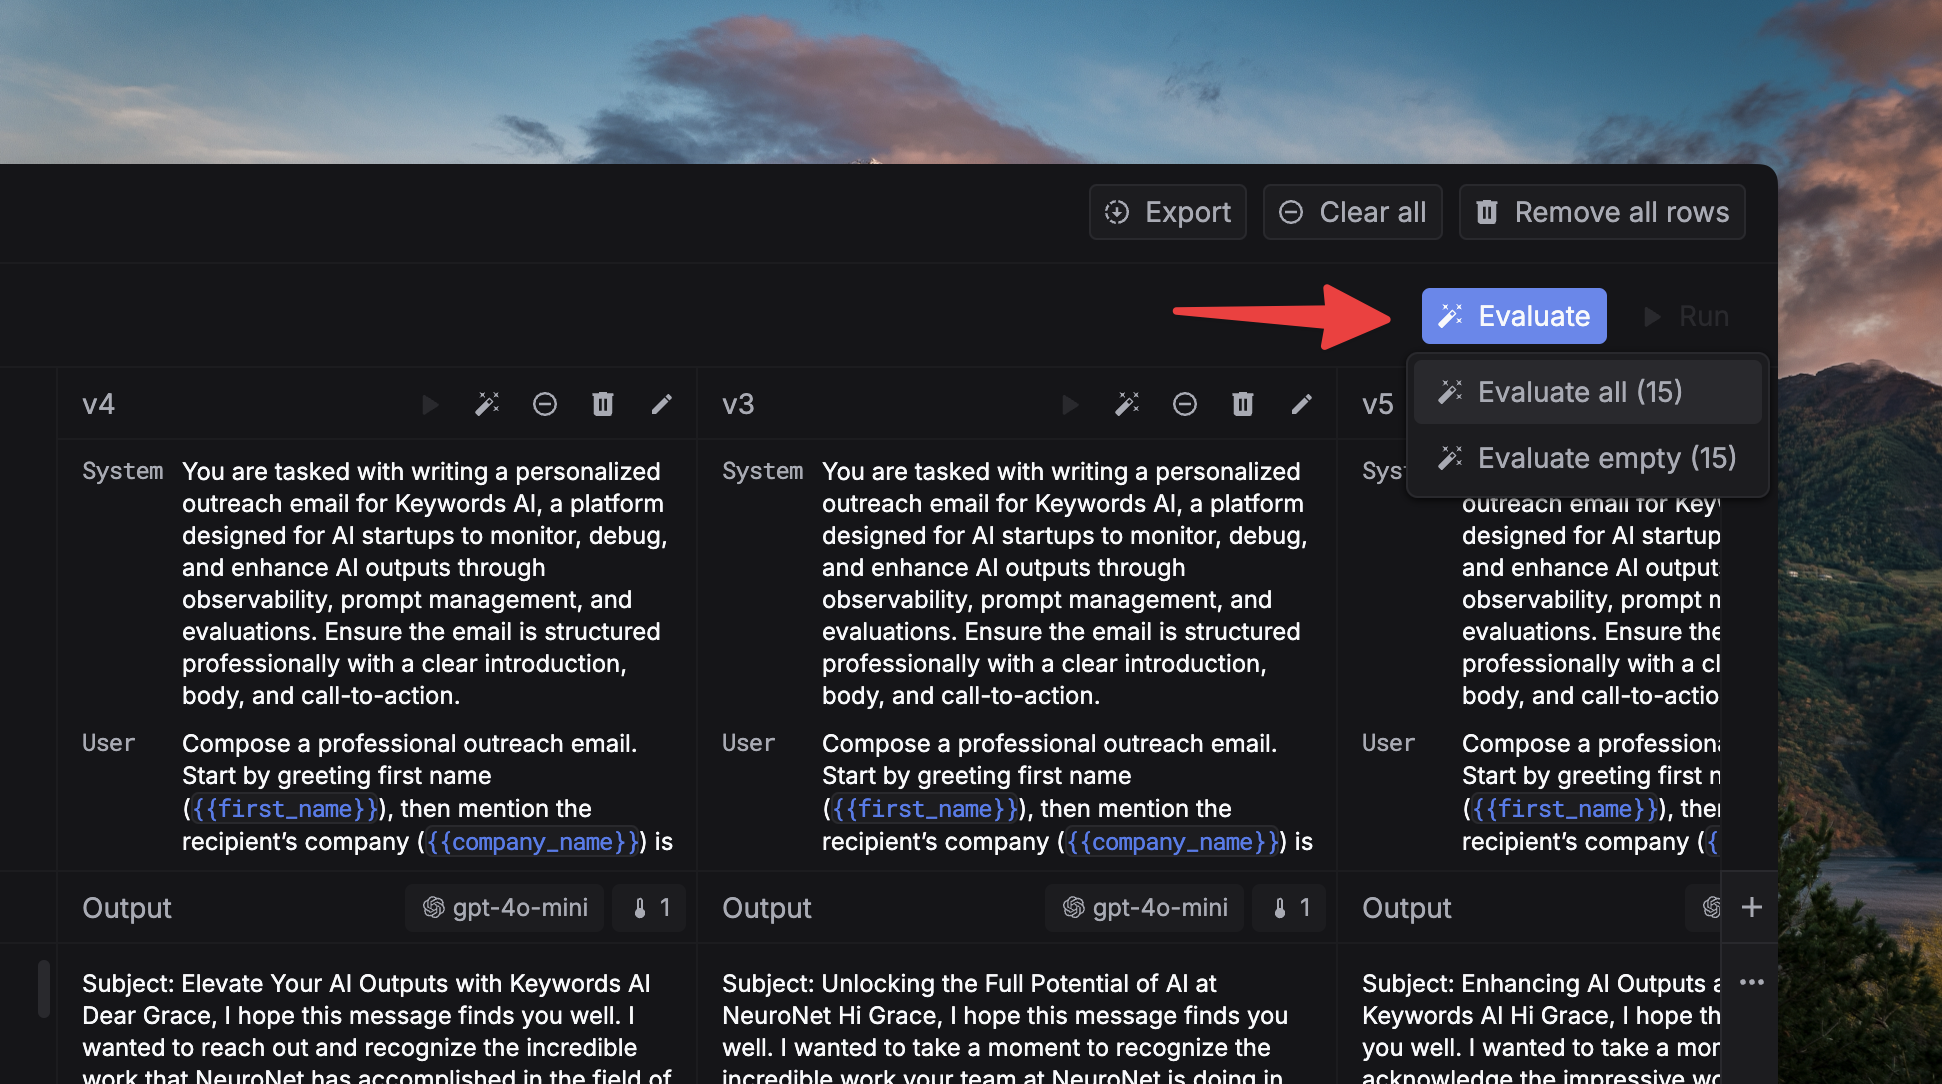Click the Export button
Screen dimensions: 1942x1084
tap(1167, 212)
